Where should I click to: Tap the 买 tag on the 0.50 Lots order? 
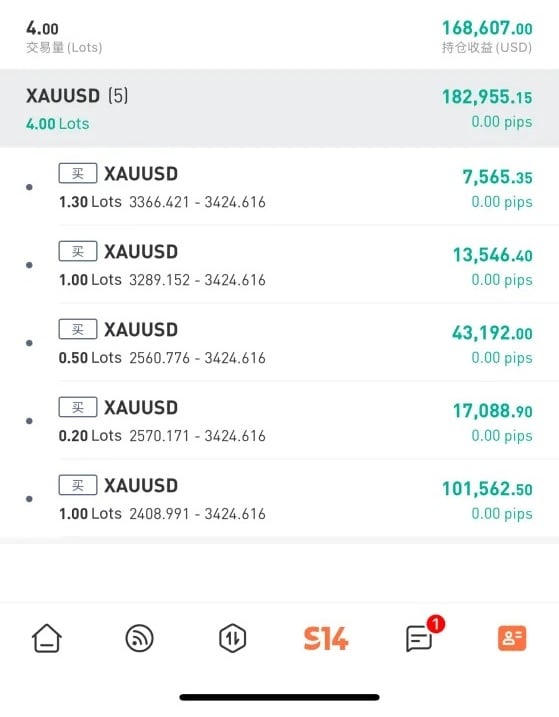click(78, 329)
